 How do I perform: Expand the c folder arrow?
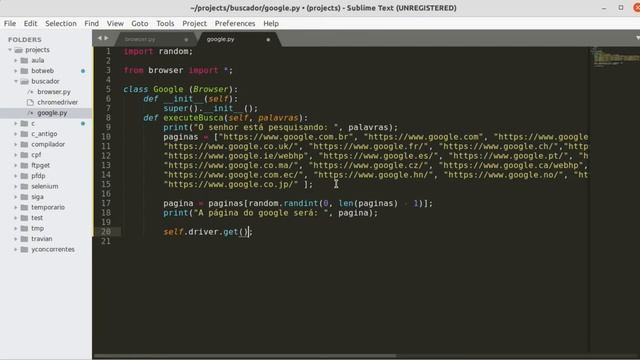tap(16, 123)
